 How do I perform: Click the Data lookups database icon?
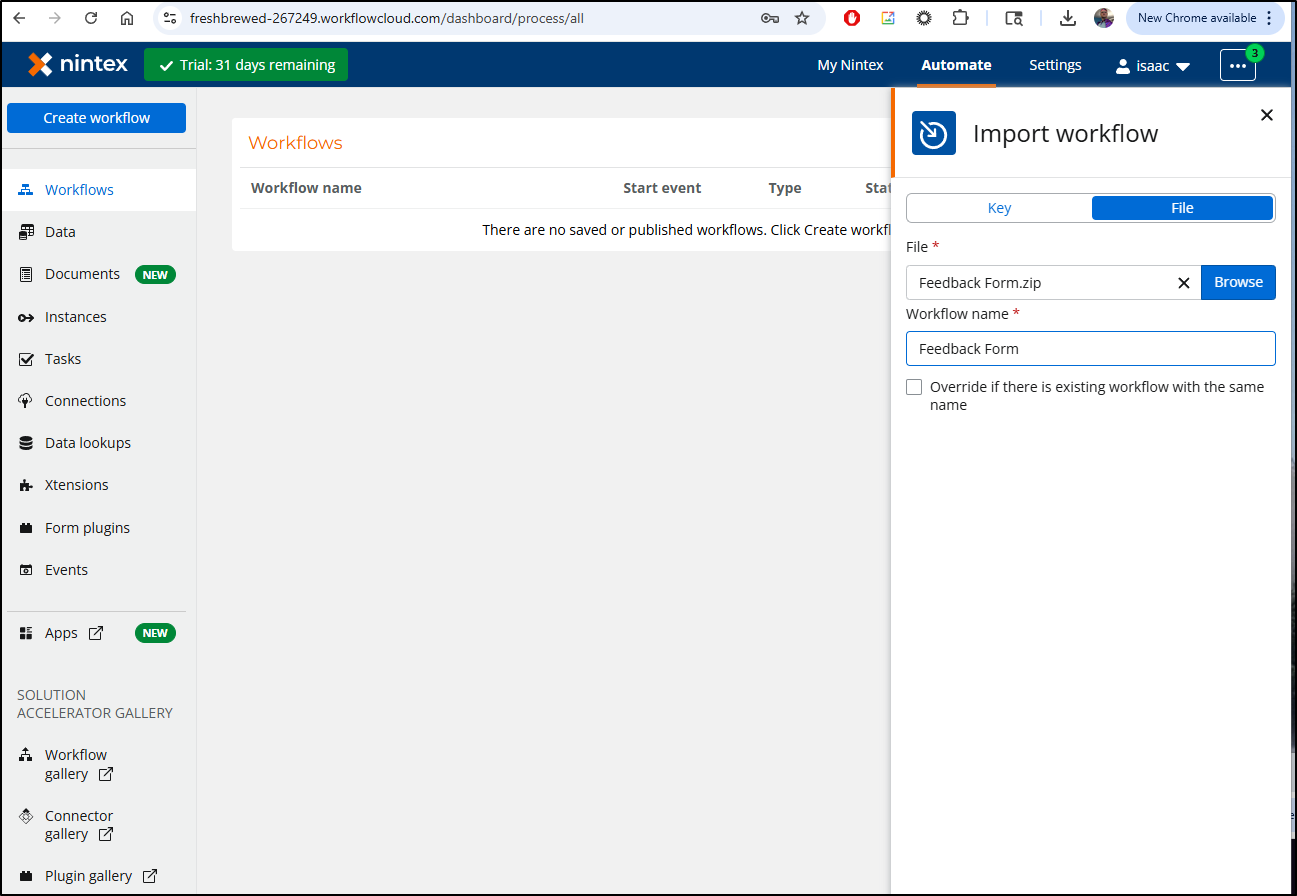tap(26, 443)
